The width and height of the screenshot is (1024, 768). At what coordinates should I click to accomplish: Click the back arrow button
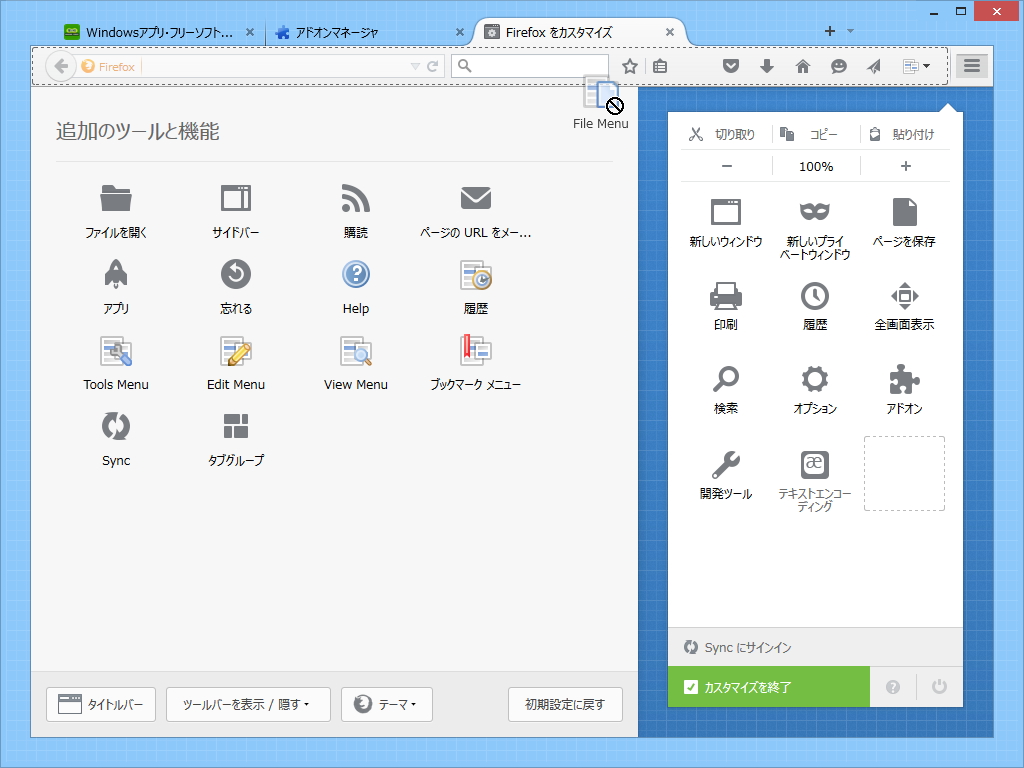[x=61, y=66]
